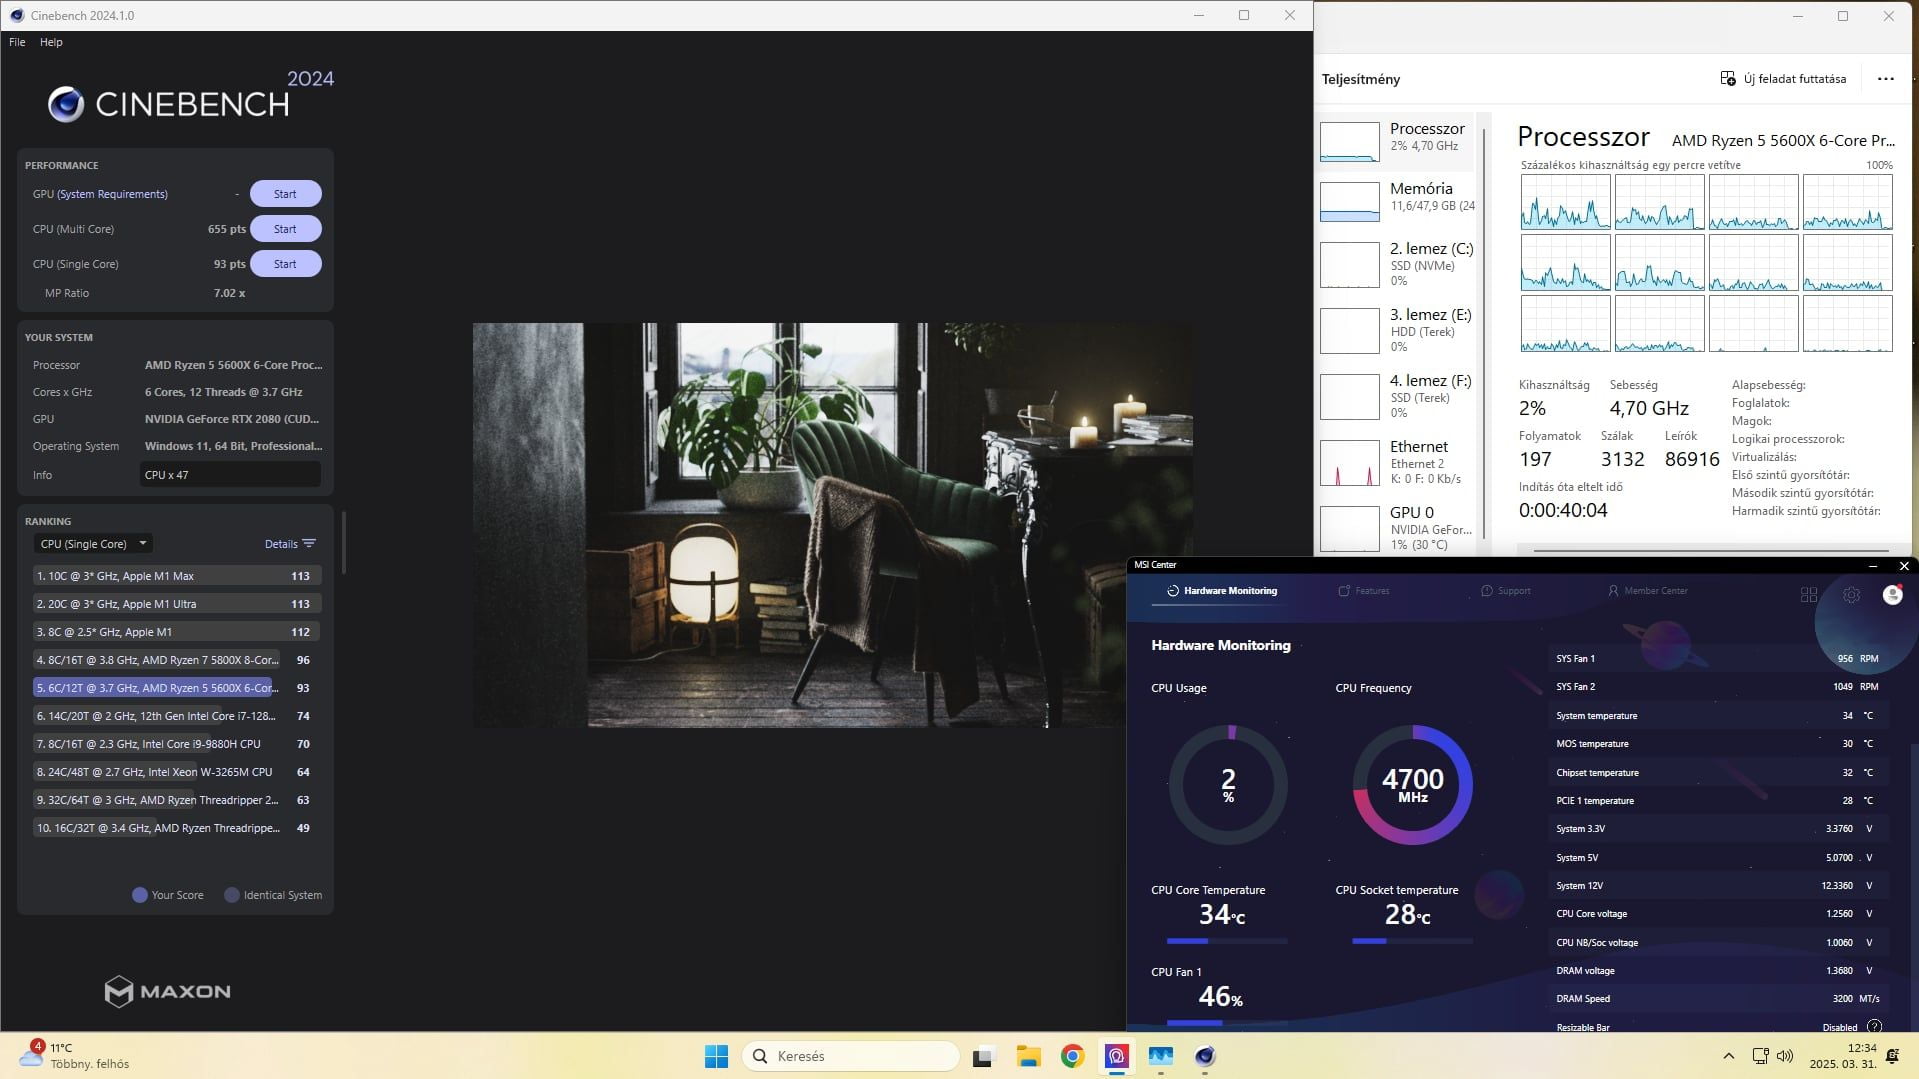Click the CPU Fan 1 percentage bar
Viewport: 1919px width, 1079px height.
[x=1227, y=1022]
